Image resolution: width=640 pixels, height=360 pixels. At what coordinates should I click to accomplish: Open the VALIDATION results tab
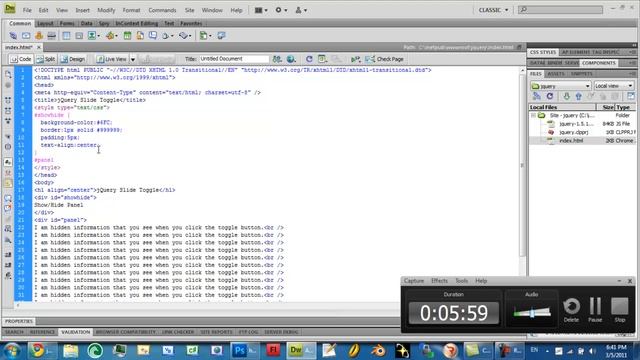tap(76, 332)
